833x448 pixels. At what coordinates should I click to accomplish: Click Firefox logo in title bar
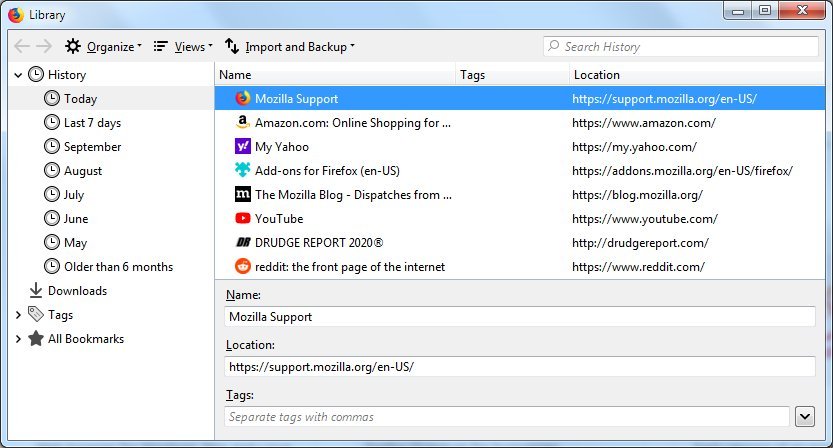click(x=16, y=14)
